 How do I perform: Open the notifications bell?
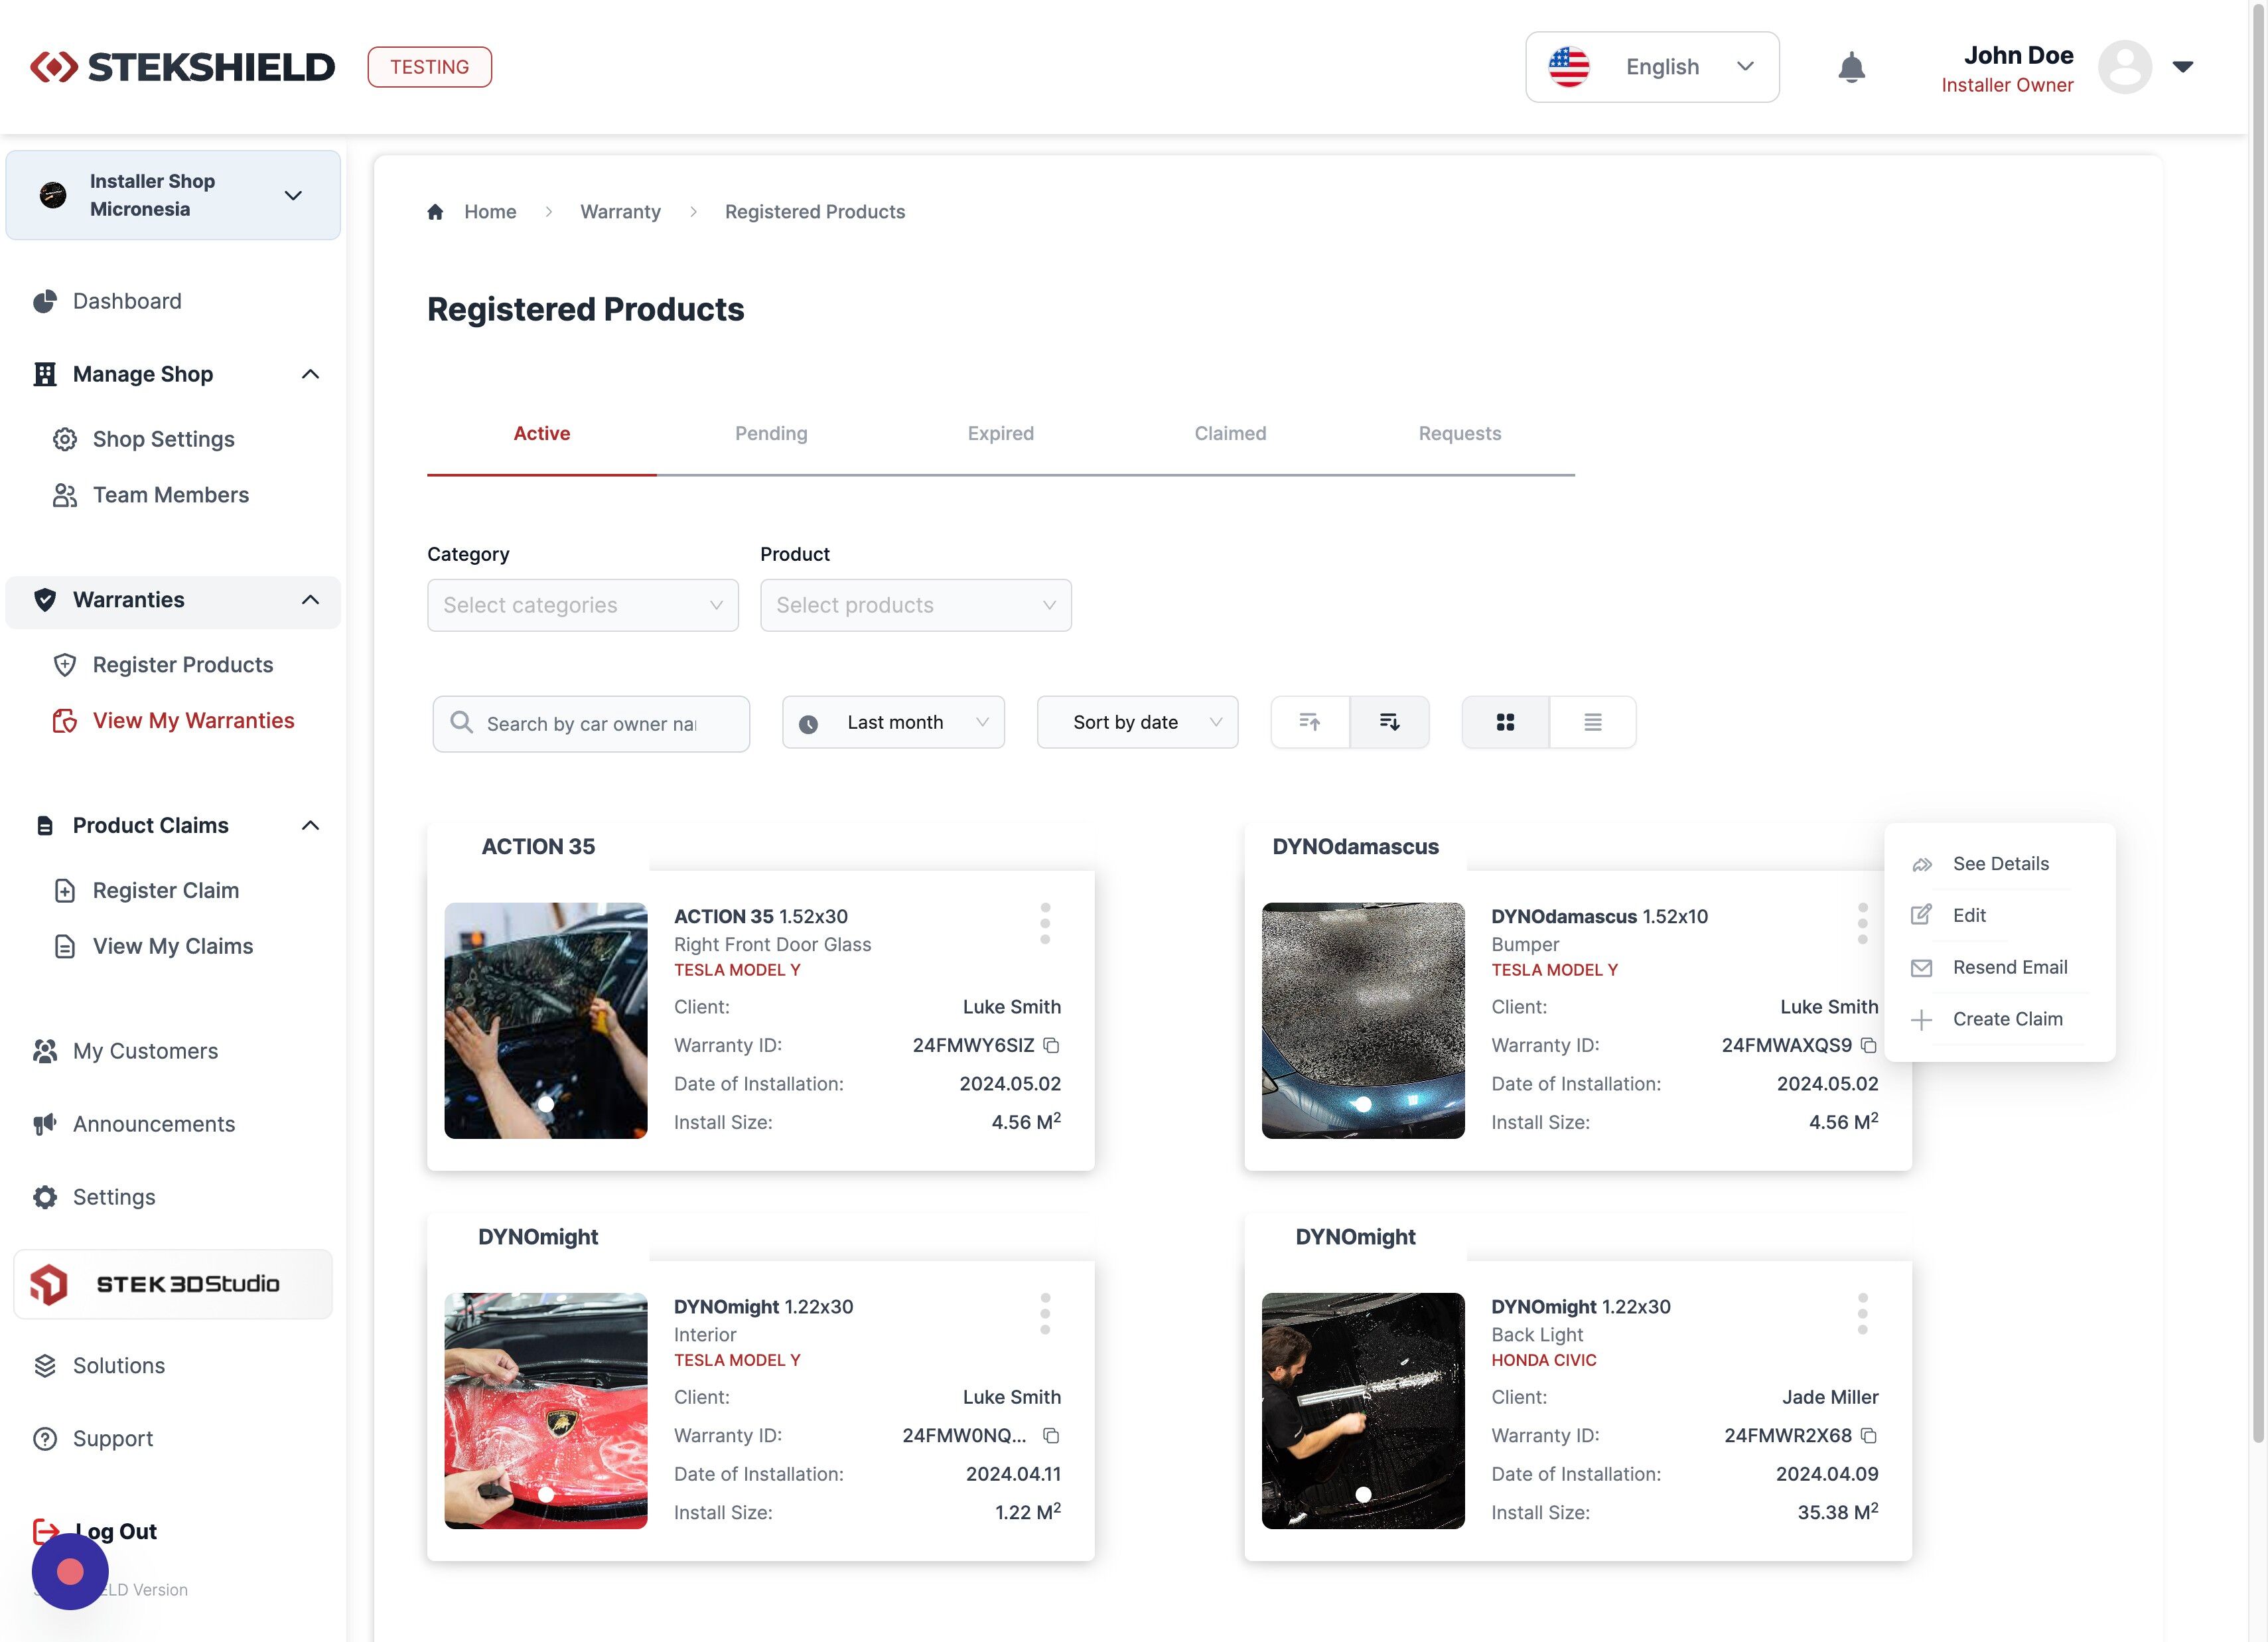click(1851, 67)
